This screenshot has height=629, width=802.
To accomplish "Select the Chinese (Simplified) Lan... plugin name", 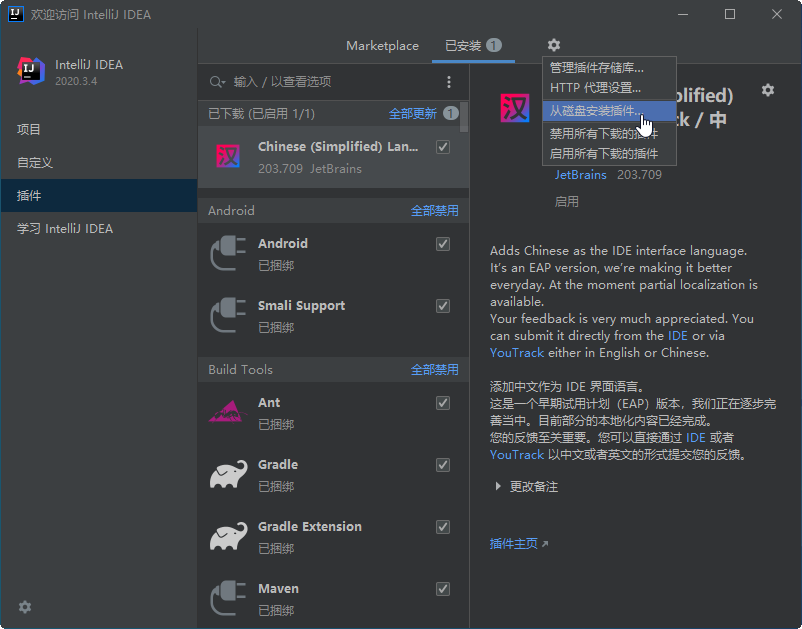I will click(x=338, y=147).
